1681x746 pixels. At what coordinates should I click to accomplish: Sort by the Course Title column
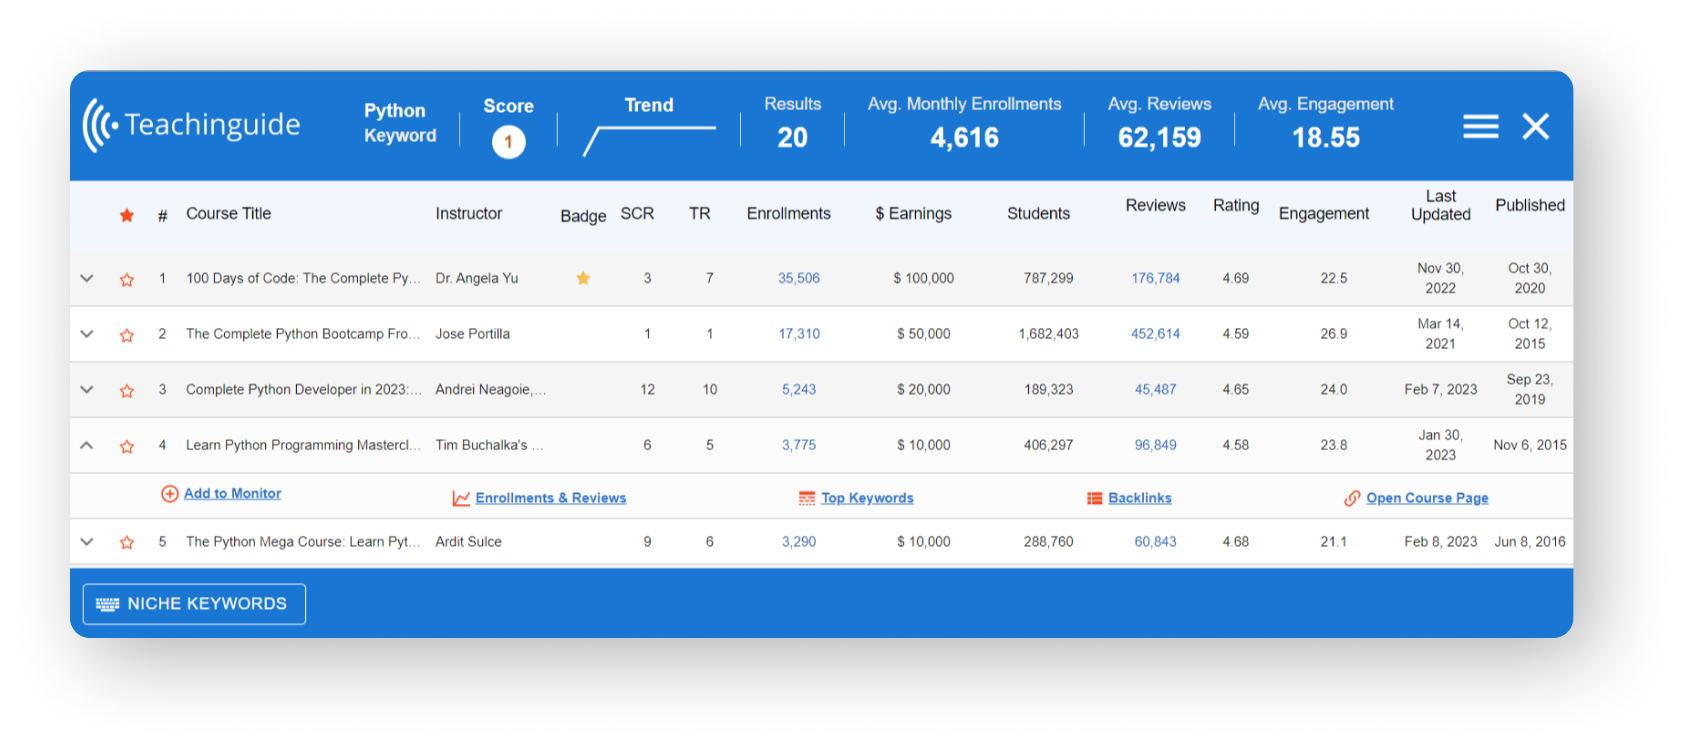228,213
